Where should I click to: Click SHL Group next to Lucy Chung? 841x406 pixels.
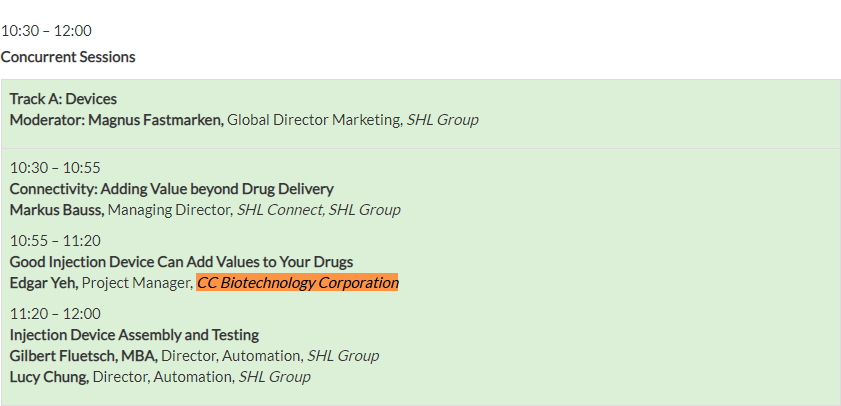[275, 377]
